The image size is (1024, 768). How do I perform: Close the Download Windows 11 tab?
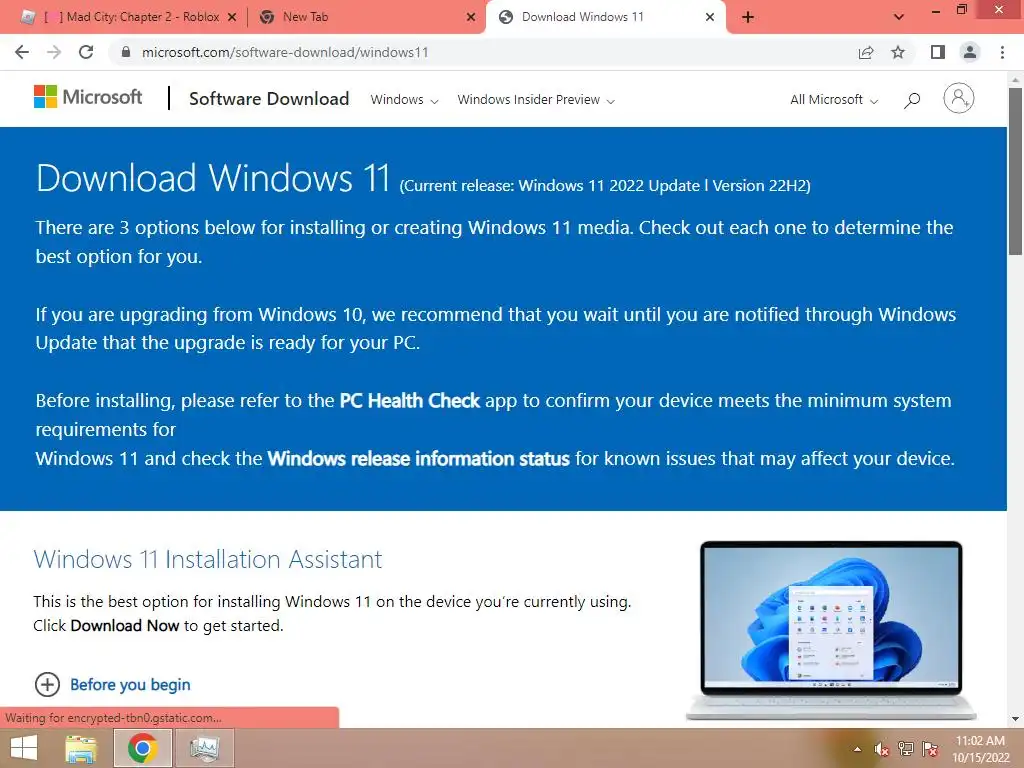click(710, 18)
